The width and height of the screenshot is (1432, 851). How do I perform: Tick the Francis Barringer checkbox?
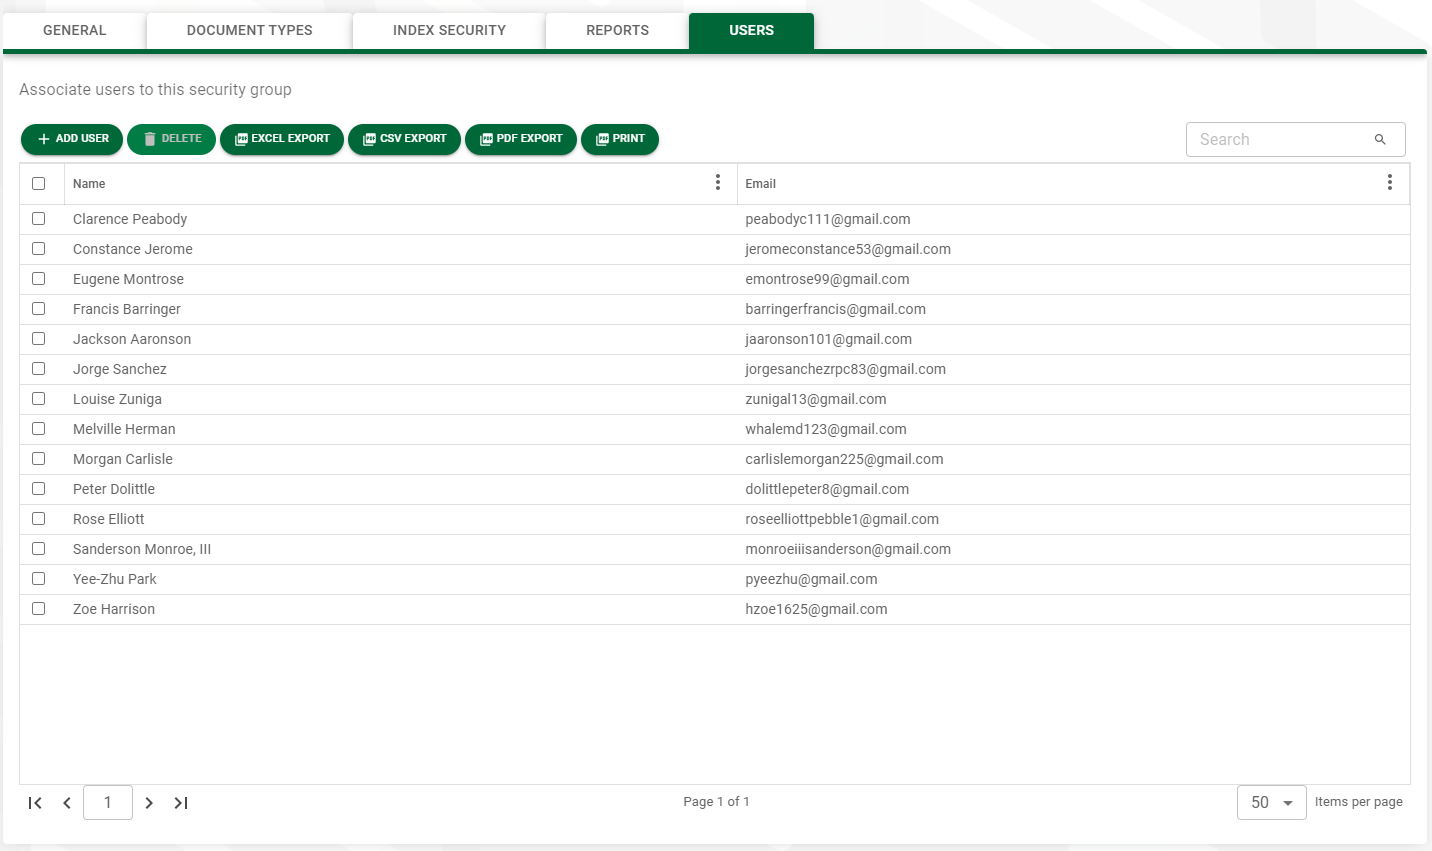[39, 308]
